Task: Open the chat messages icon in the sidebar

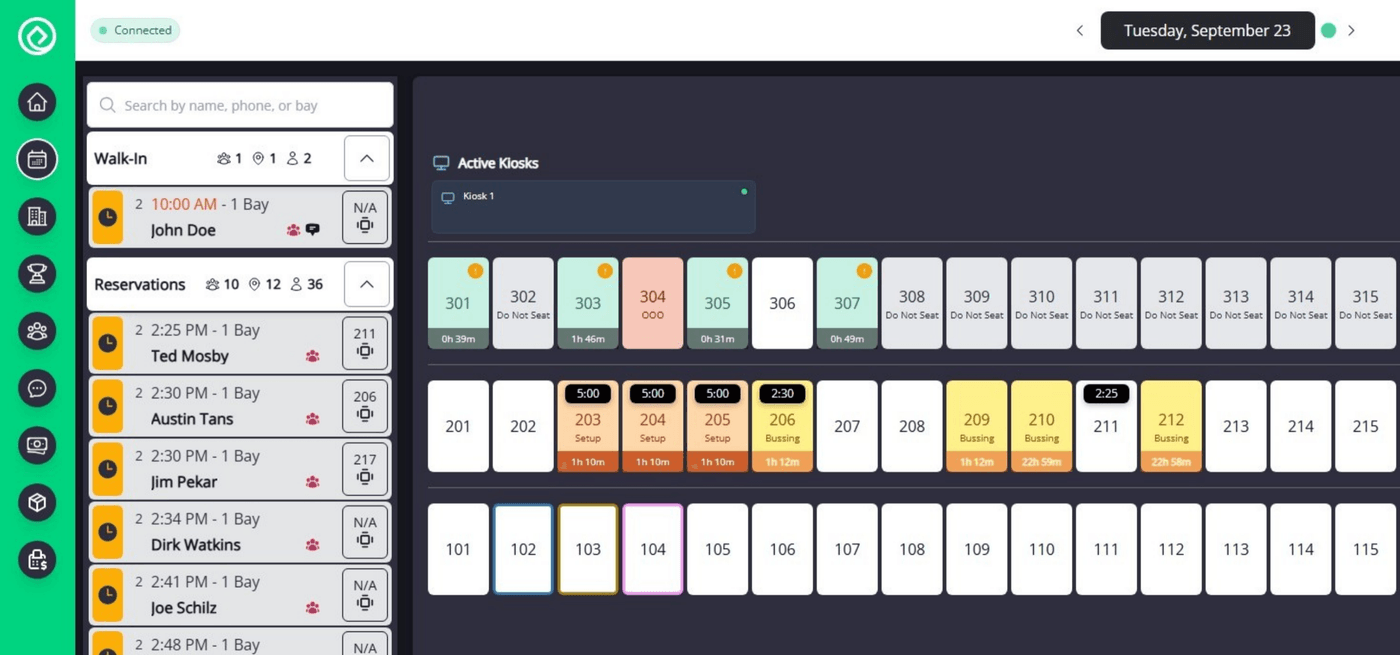Action: pos(37,388)
